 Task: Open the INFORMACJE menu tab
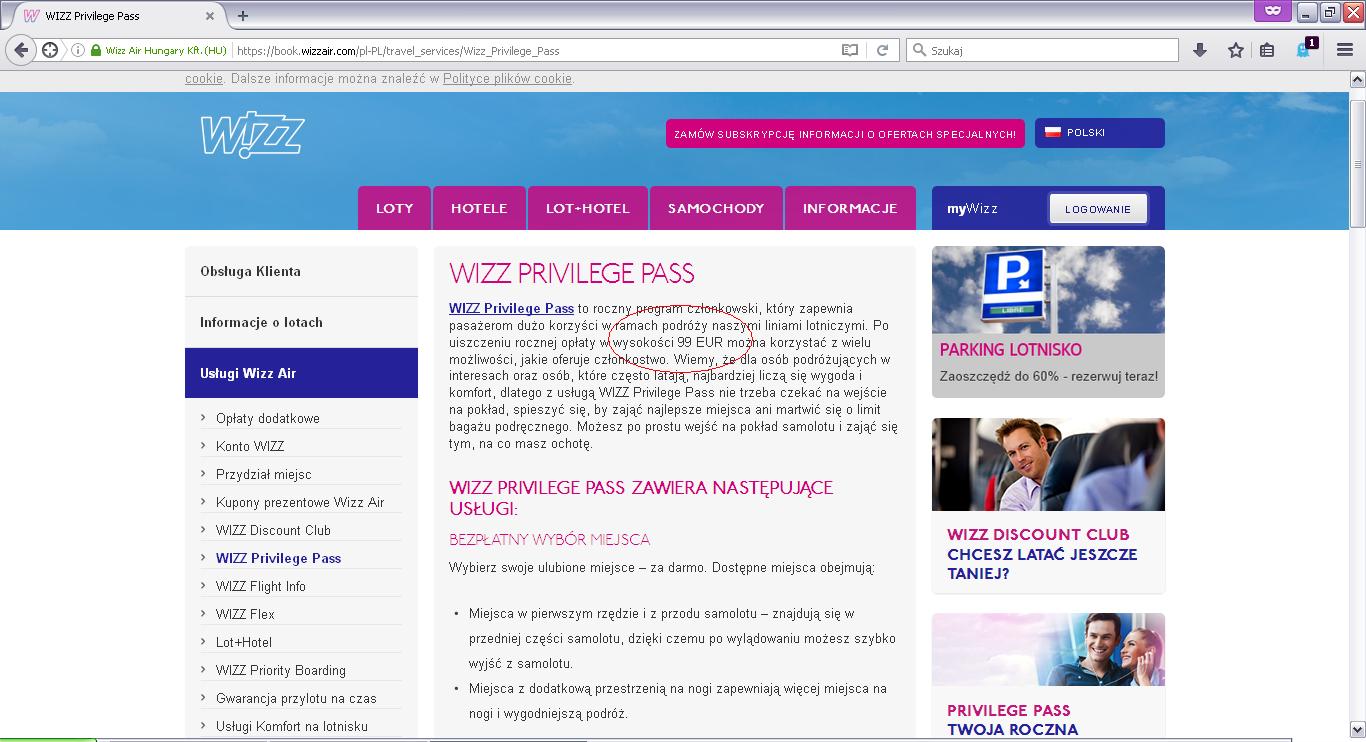tap(850, 208)
